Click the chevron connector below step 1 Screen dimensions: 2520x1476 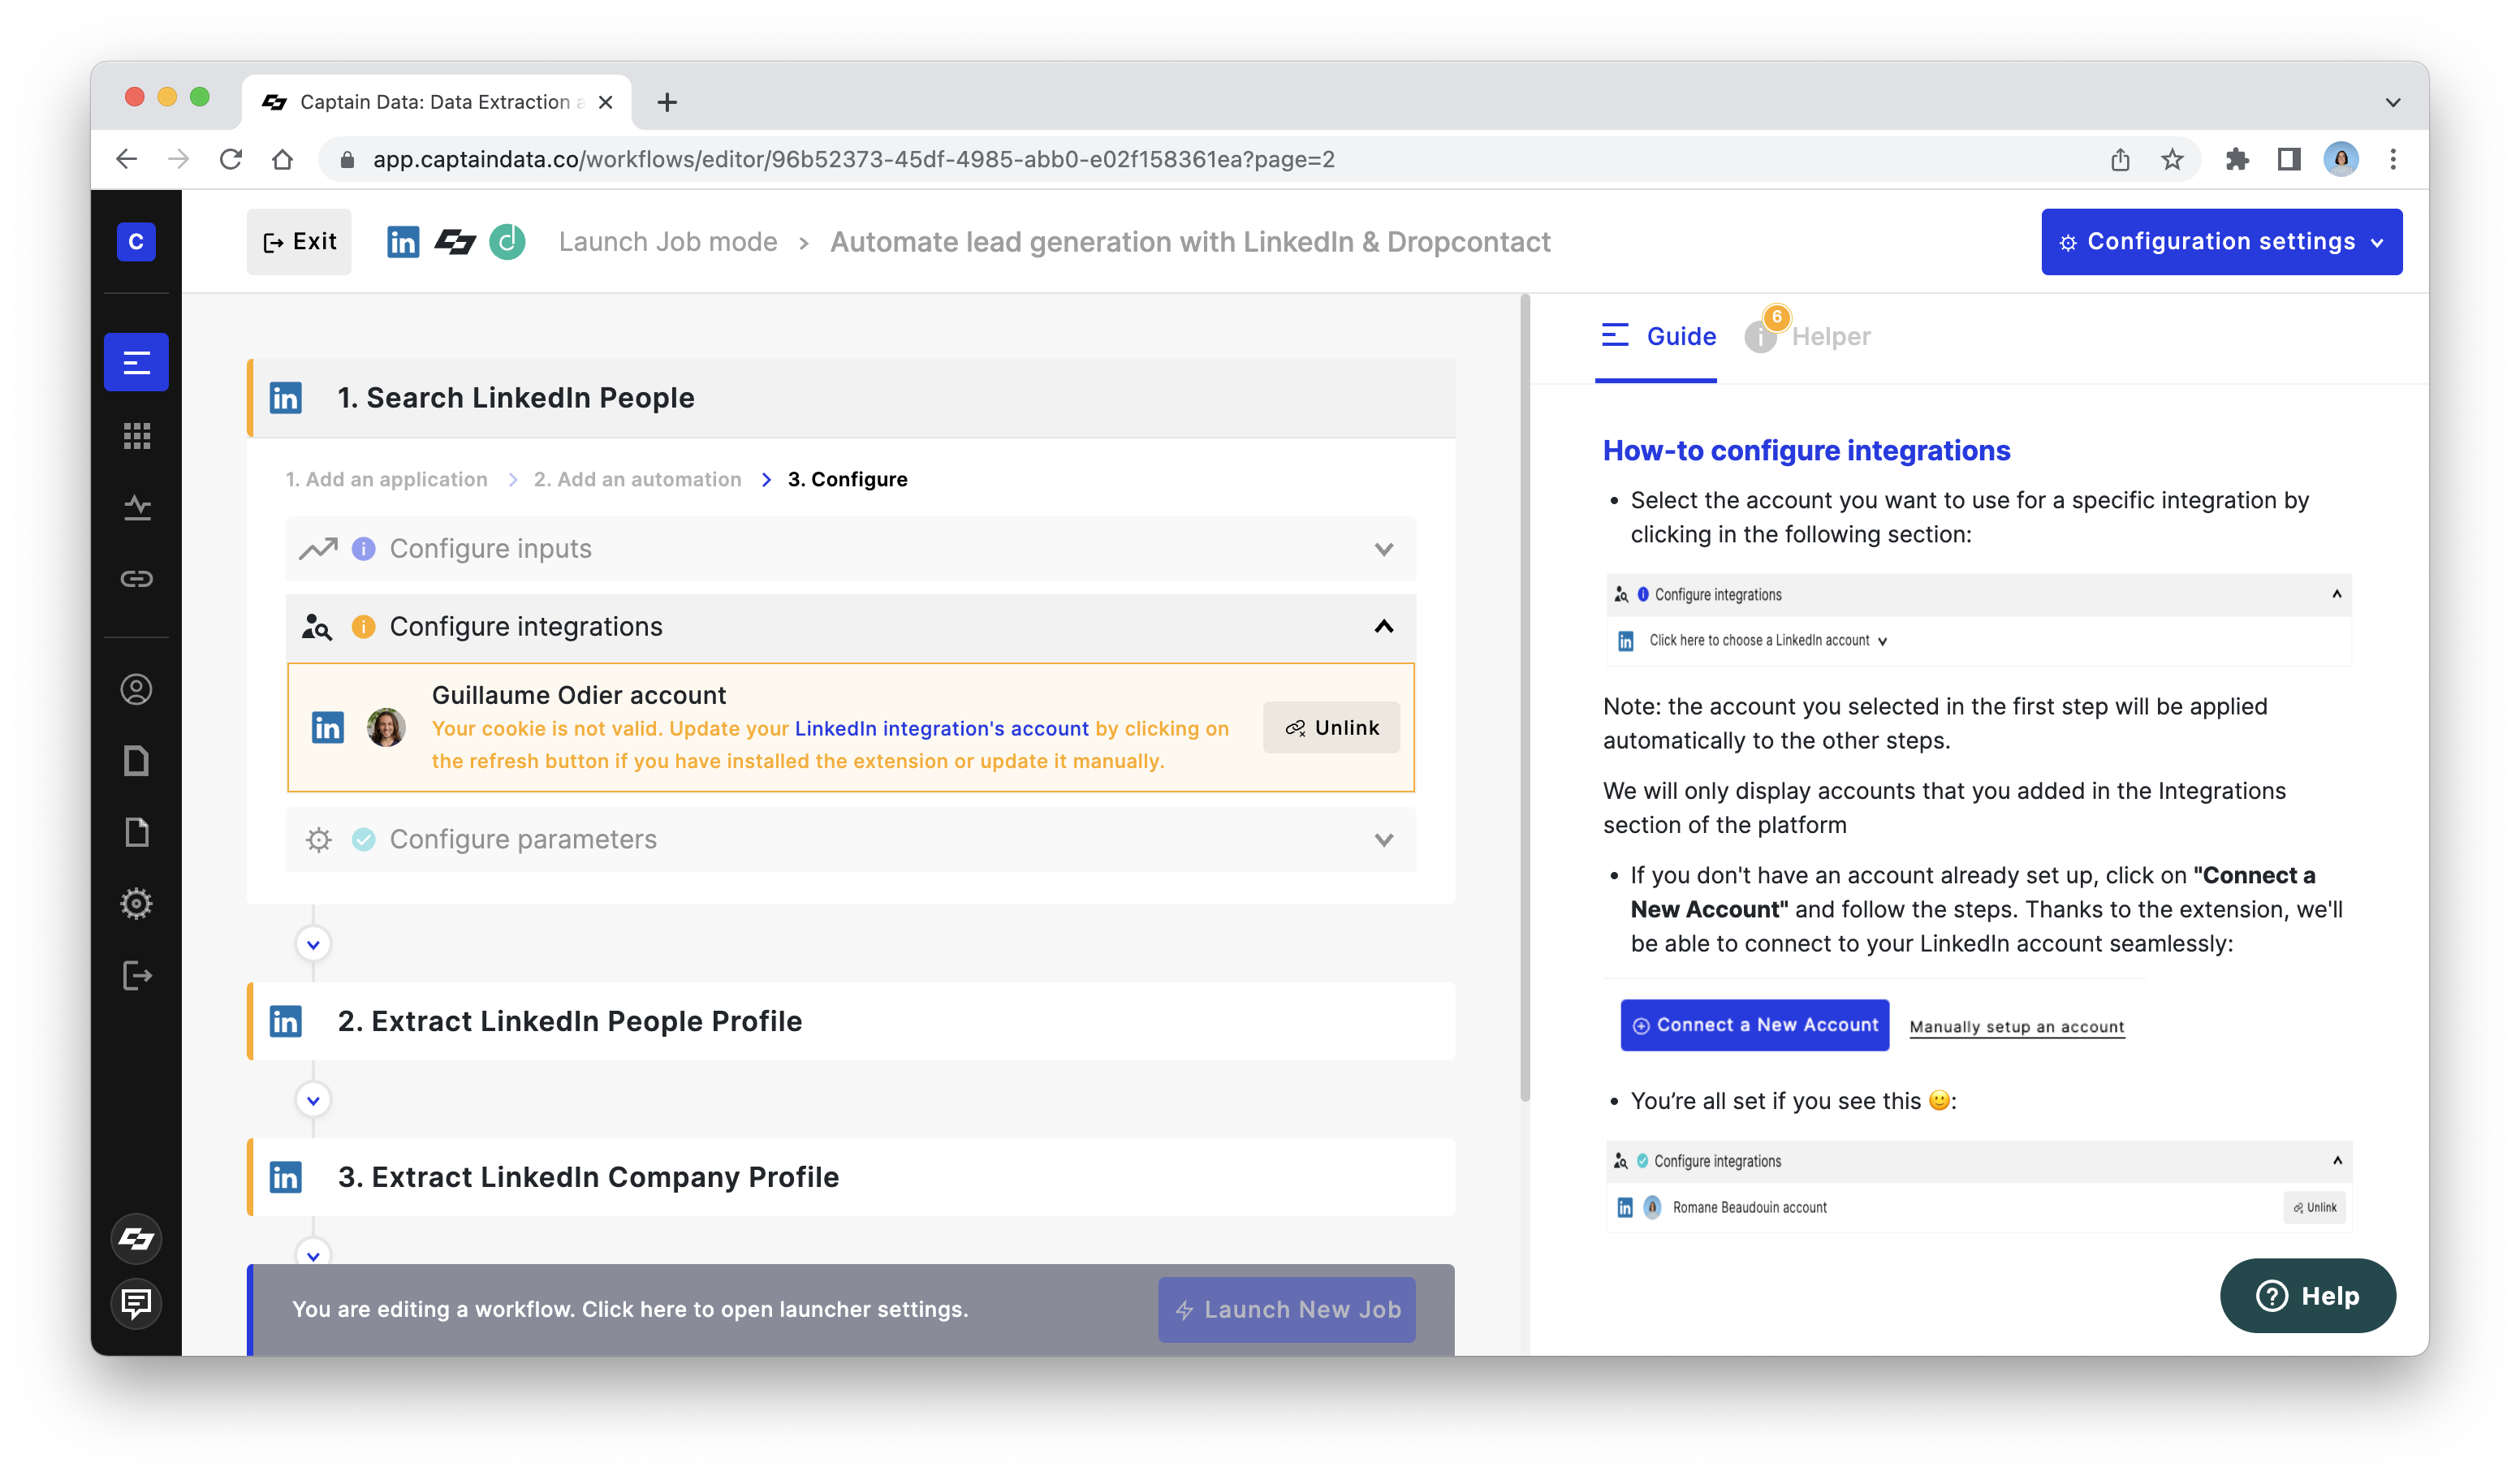(313, 944)
